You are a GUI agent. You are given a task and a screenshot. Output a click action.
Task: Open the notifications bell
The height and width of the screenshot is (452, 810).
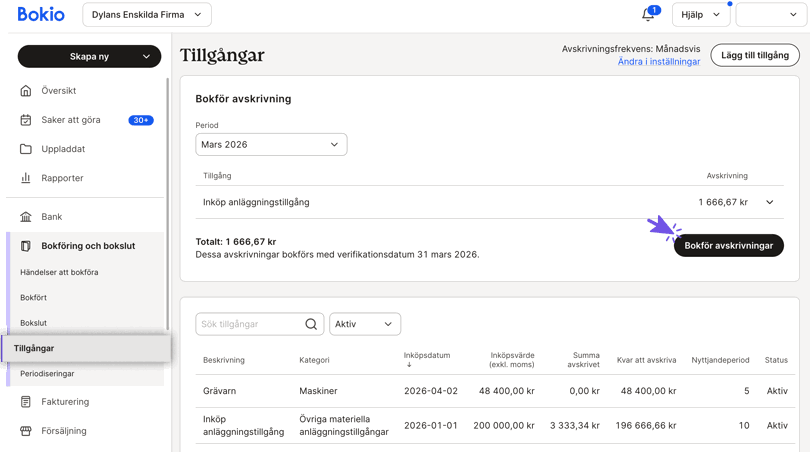pyautogui.click(x=649, y=15)
